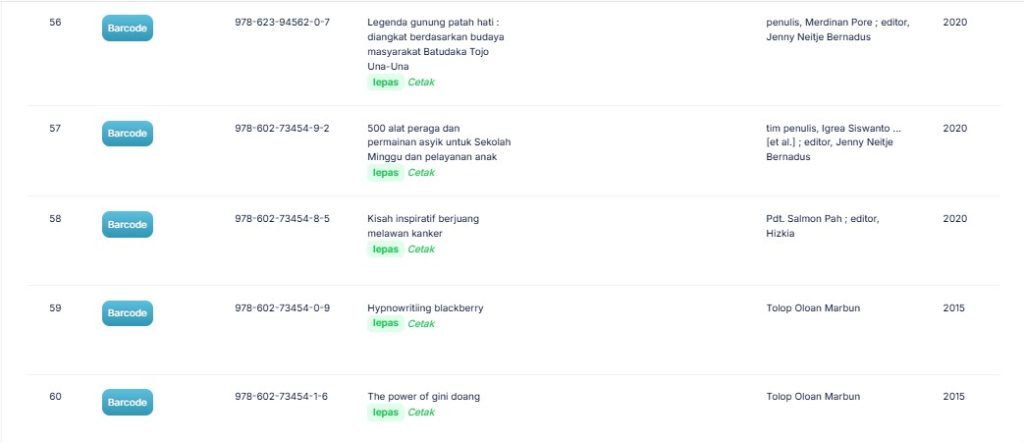Click the lepas badge in row 57
Screen dimensions: 1024x443
tap(385, 173)
